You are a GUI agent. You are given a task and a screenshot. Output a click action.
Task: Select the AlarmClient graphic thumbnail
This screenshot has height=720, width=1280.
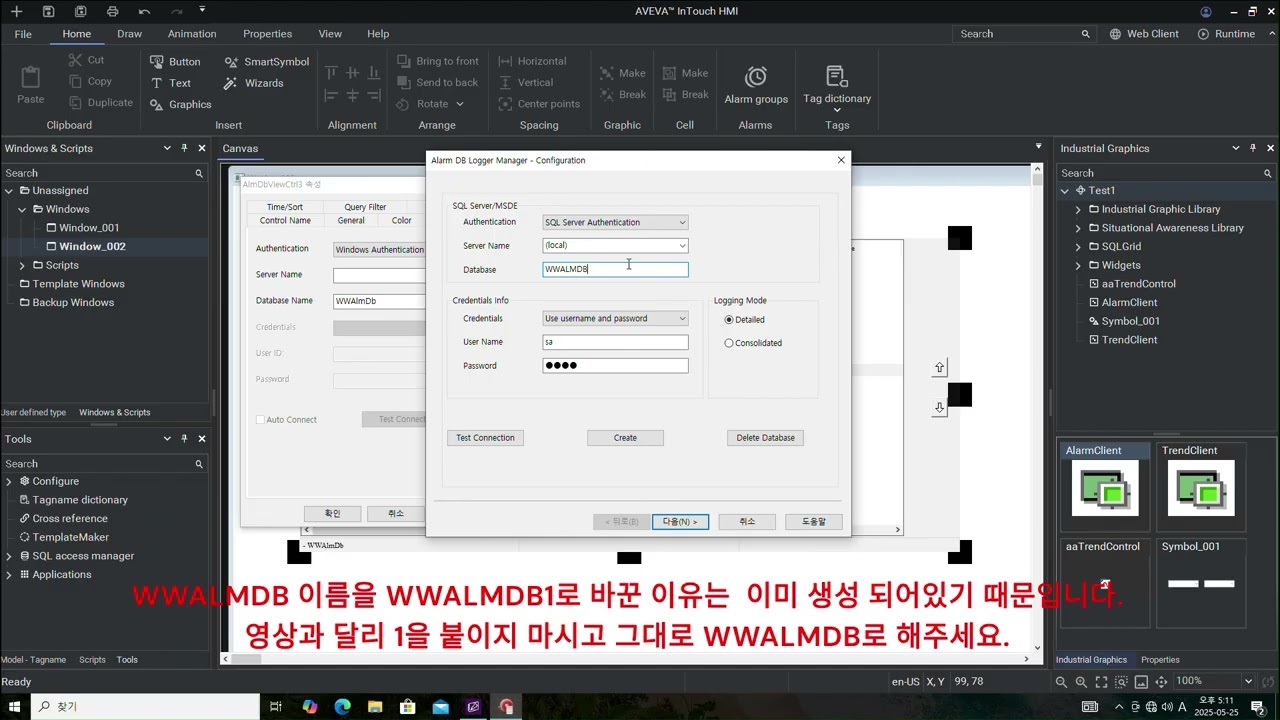coord(1105,487)
